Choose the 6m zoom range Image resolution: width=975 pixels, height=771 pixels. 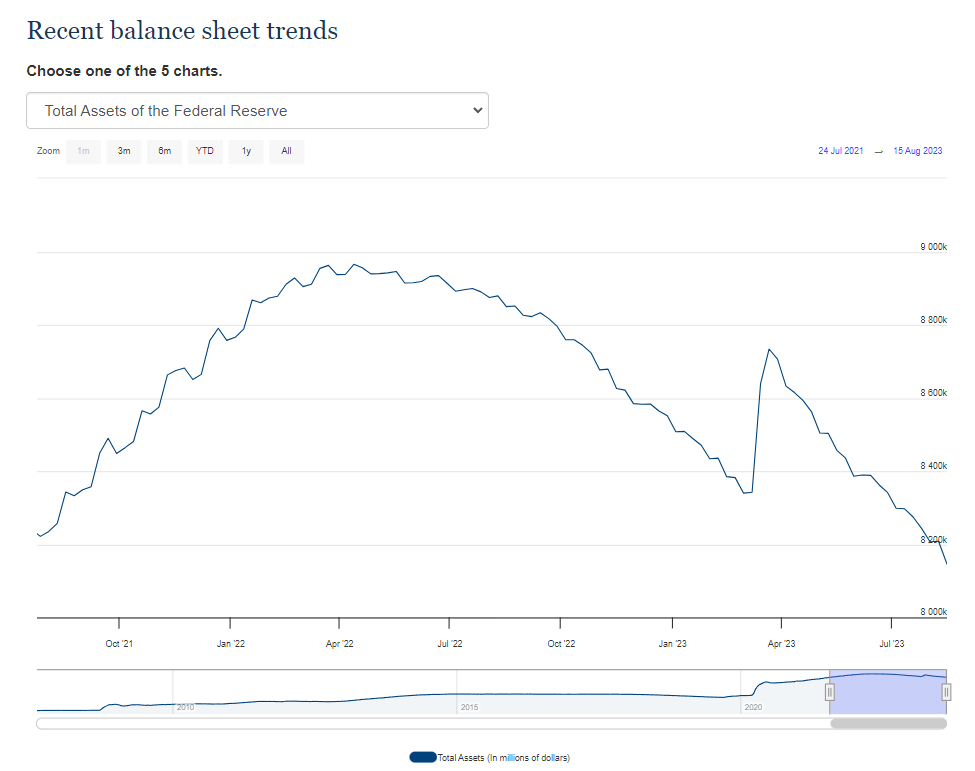click(164, 151)
